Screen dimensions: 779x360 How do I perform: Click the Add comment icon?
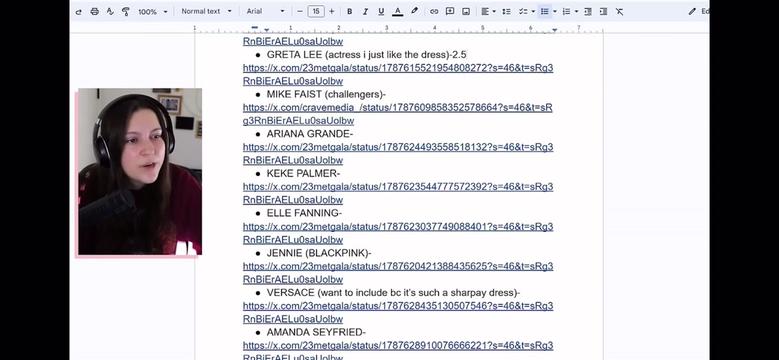click(450, 11)
